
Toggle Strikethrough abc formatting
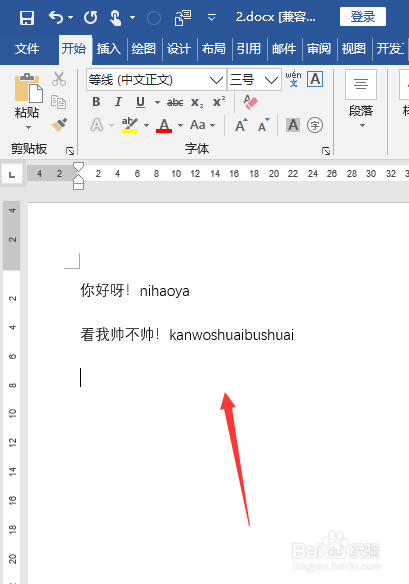[175, 102]
